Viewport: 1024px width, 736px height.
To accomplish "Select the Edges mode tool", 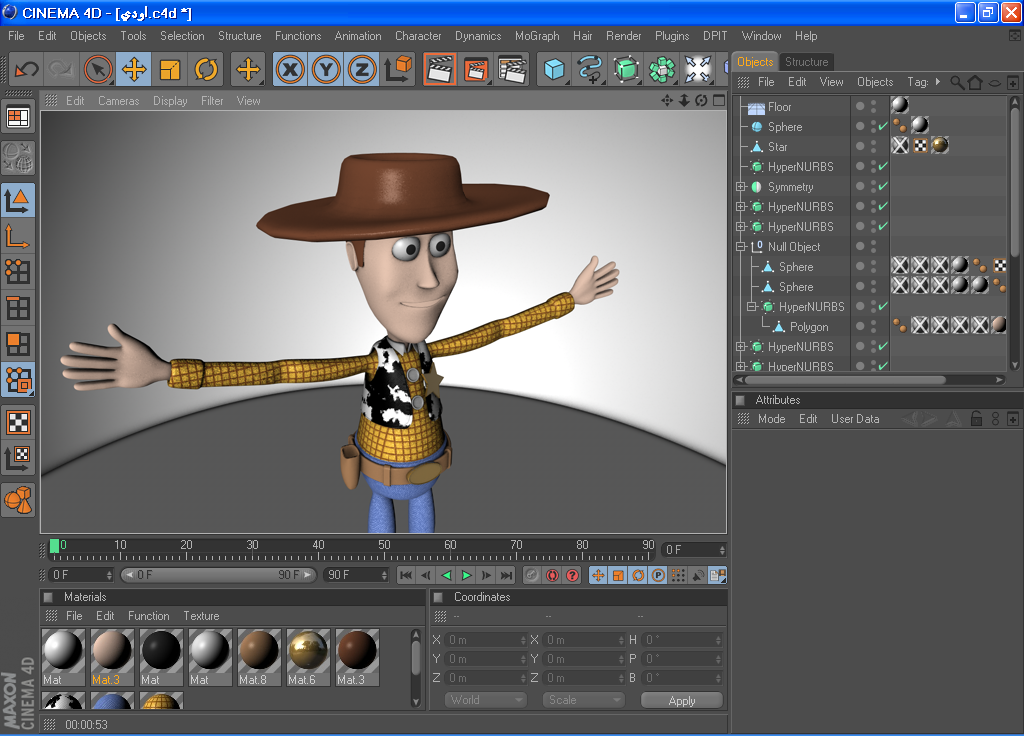I will tap(18, 308).
